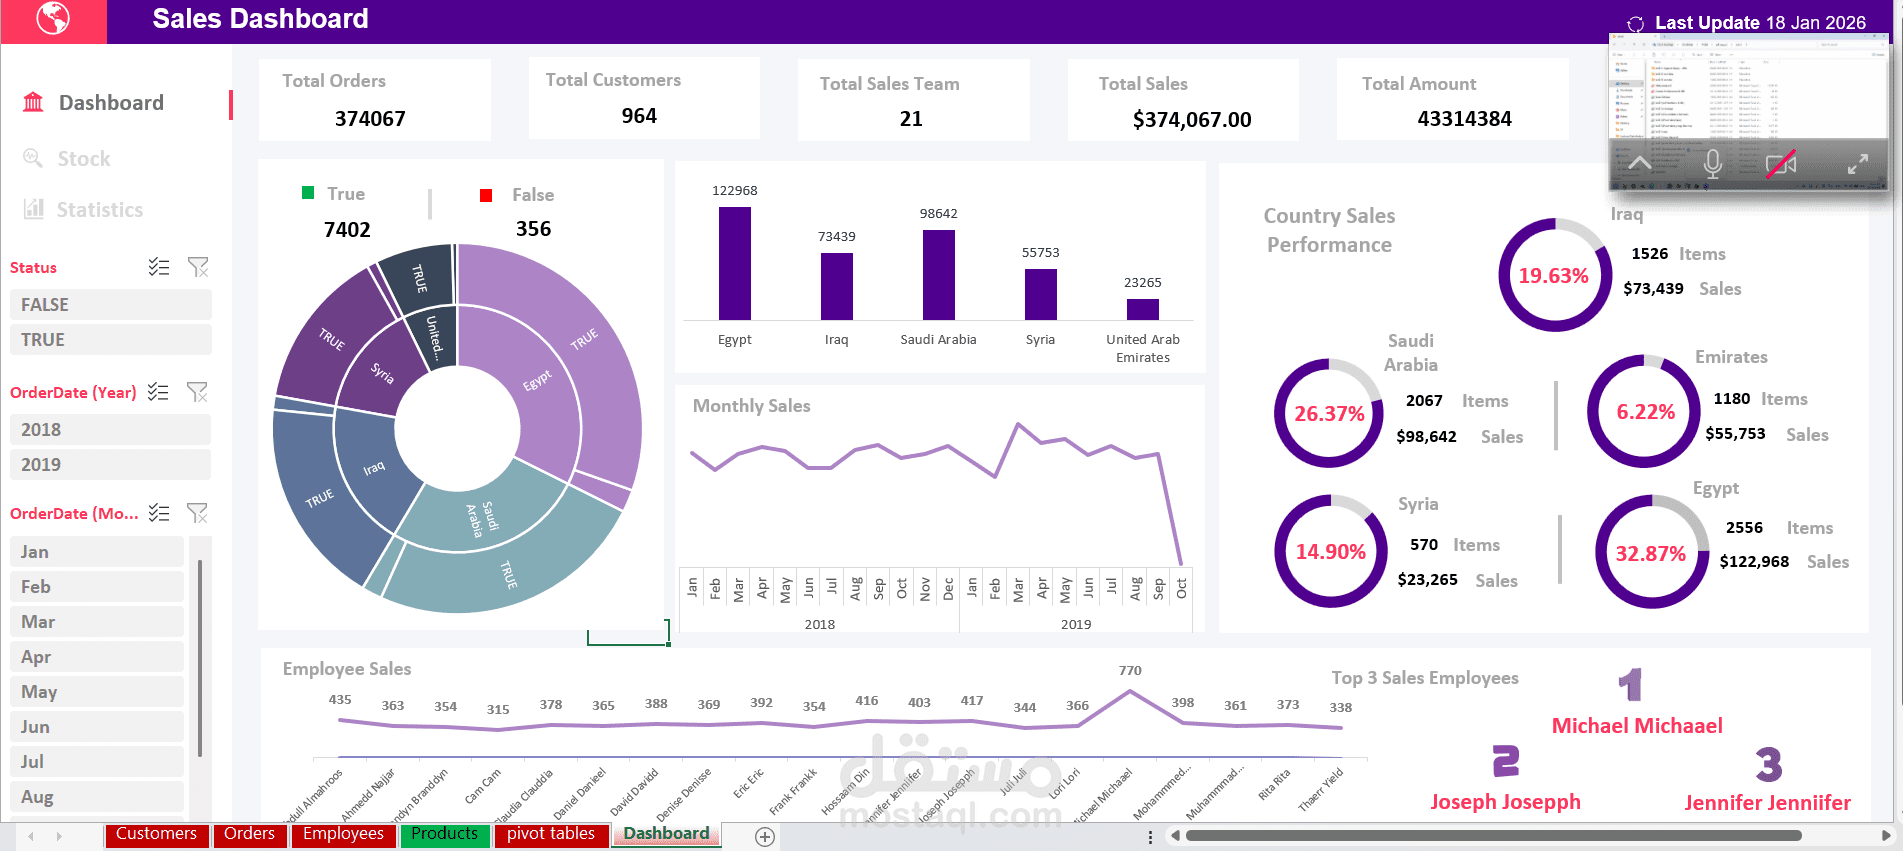The image size is (1903, 852).
Task: Open the Employees sheet tab
Action: (343, 834)
